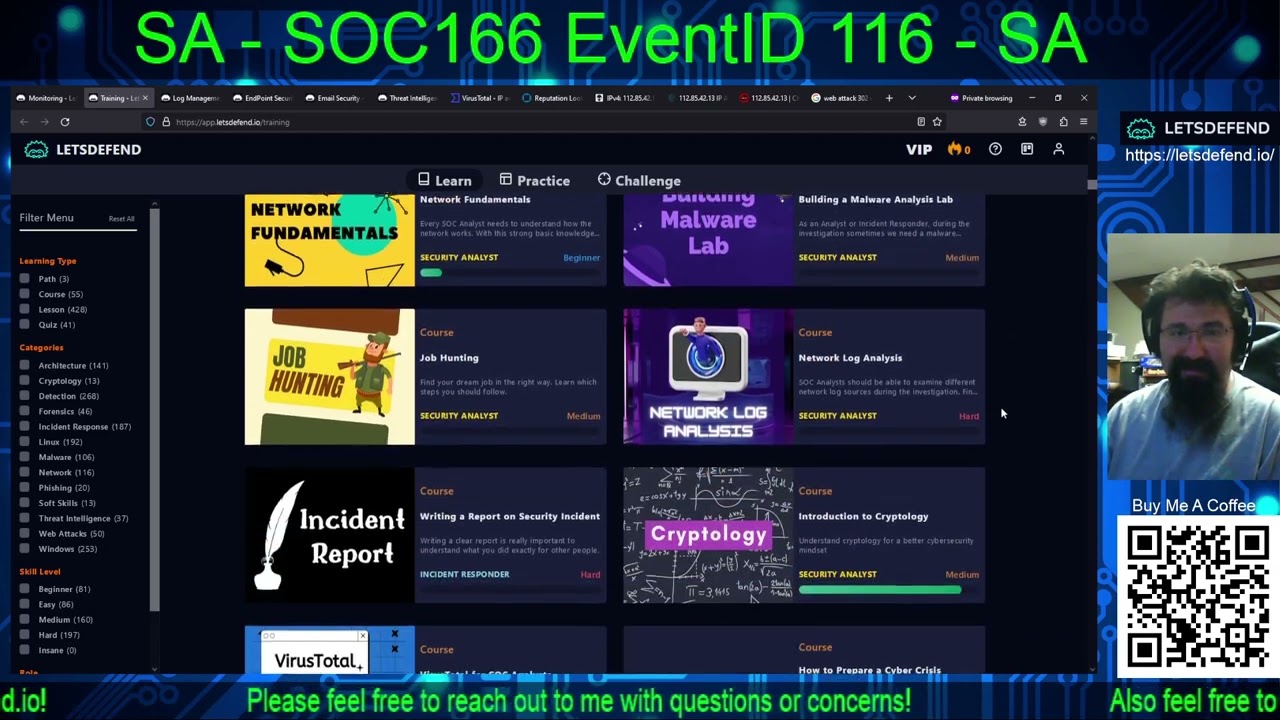Click the Cryptology course thumbnail
Image resolution: width=1280 pixels, height=720 pixels.
coord(708,536)
